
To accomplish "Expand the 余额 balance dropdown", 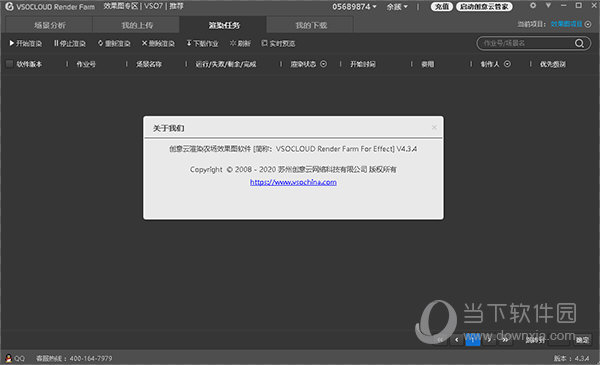I will coord(397,7).
